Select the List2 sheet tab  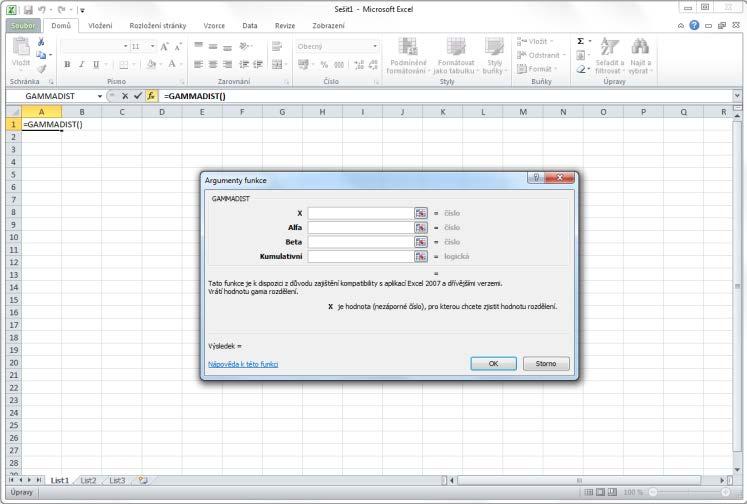(89, 480)
